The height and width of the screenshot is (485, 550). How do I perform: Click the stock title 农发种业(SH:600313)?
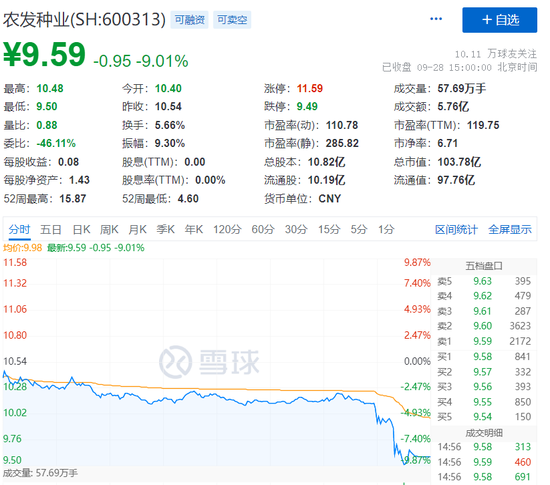(84, 20)
